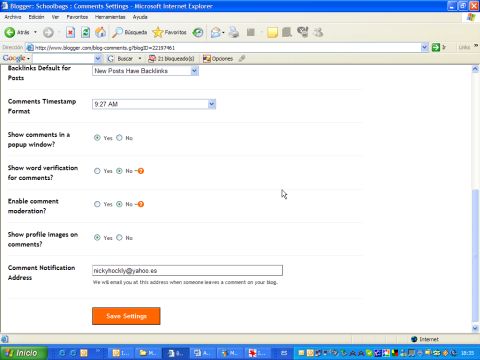Click the Comment Notification Address field
The image size is (480, 360).
[187, 270]
